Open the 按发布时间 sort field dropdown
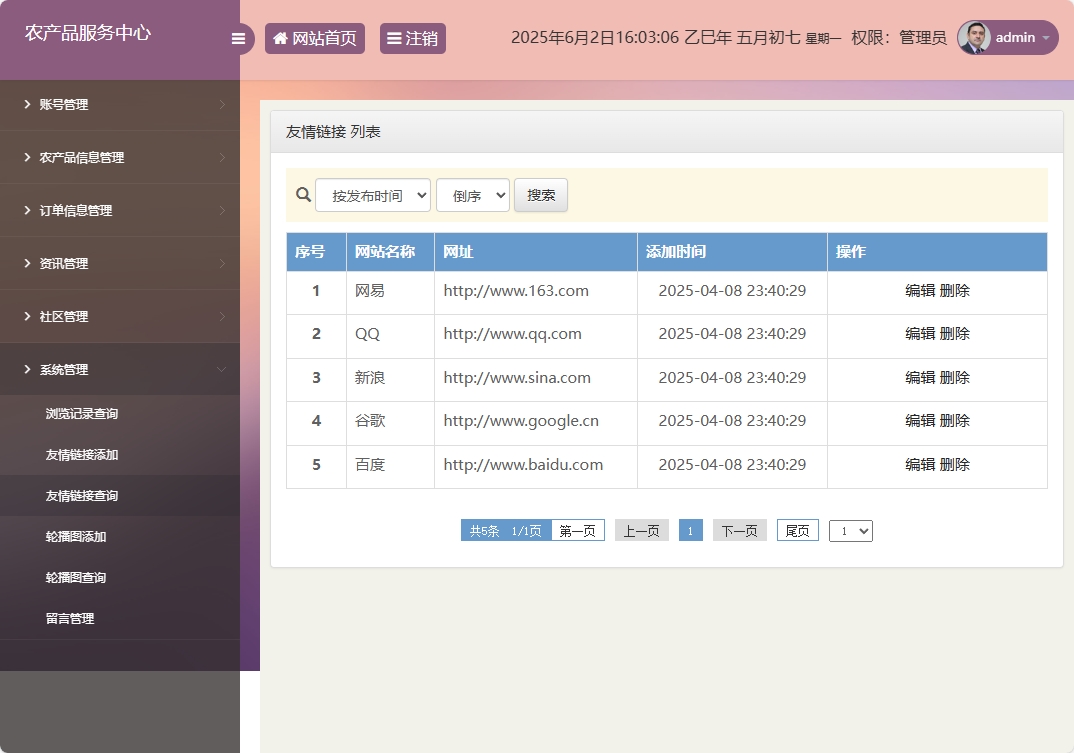This screenshot has width=1074, height=753. pos(373,195)
